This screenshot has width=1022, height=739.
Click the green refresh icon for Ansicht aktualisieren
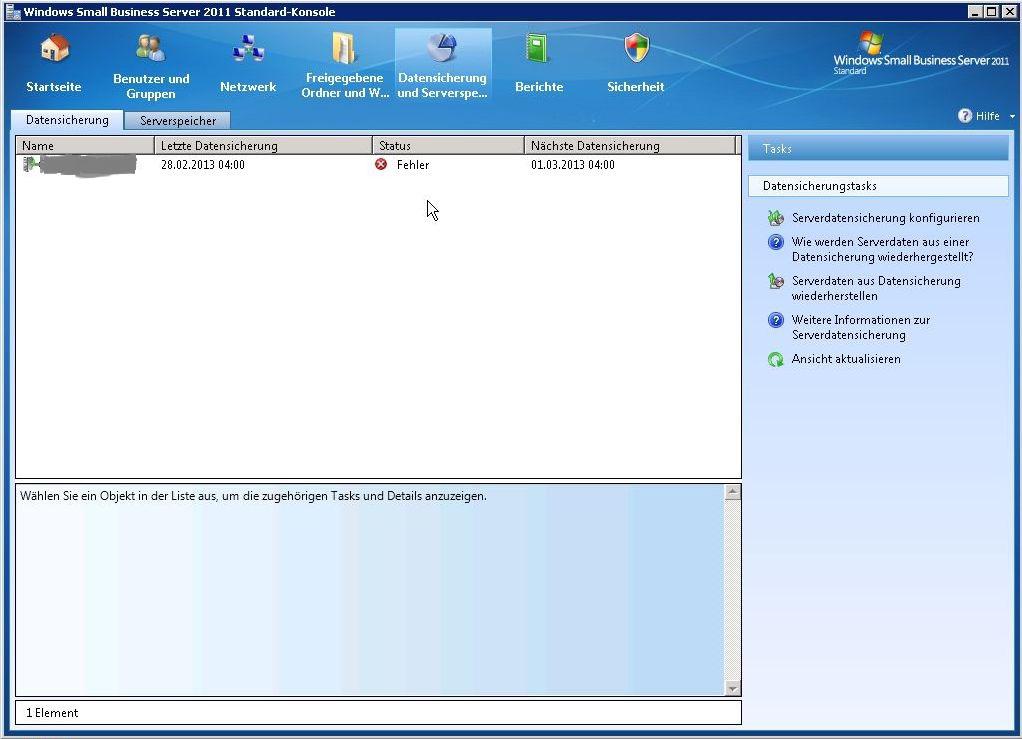775,359
